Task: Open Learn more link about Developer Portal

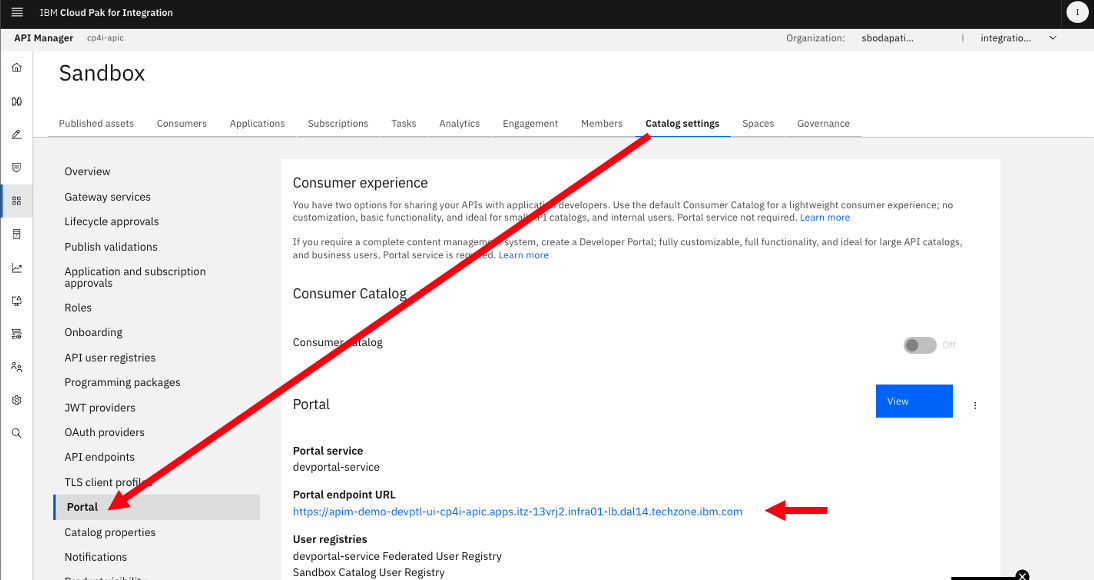Action: point(523,255)
